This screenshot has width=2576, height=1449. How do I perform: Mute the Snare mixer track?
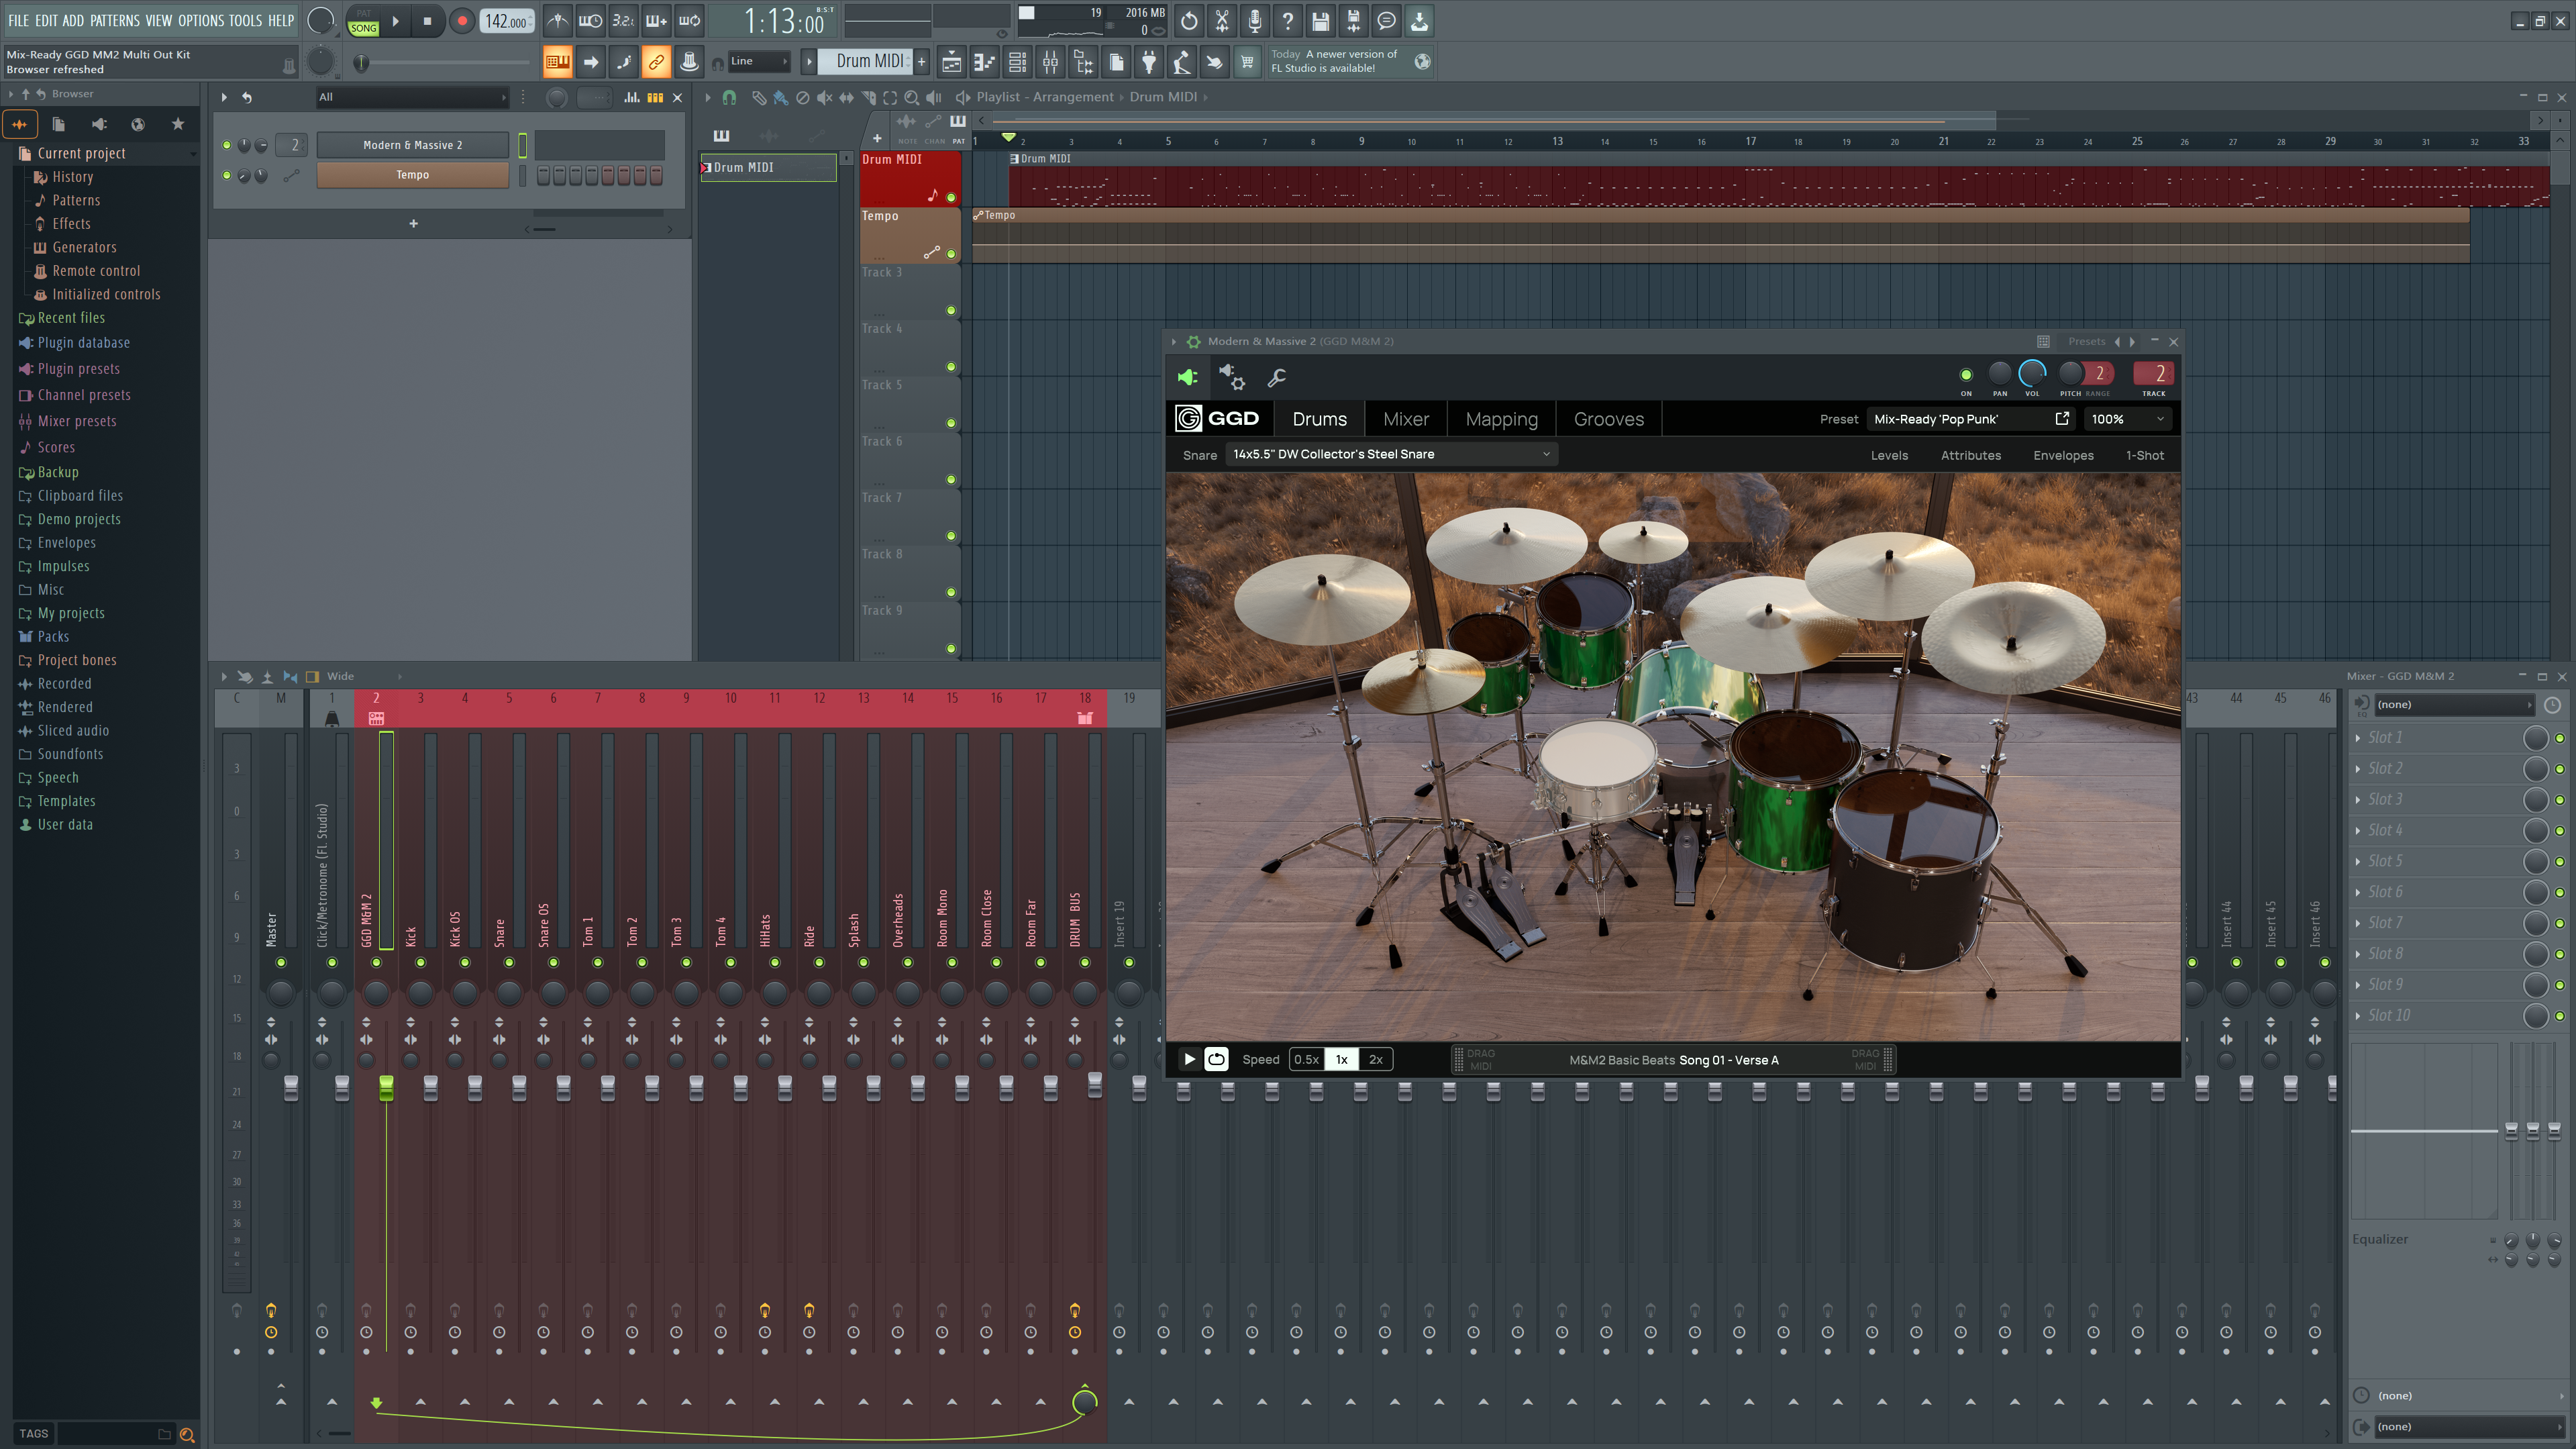pos(509,962)
